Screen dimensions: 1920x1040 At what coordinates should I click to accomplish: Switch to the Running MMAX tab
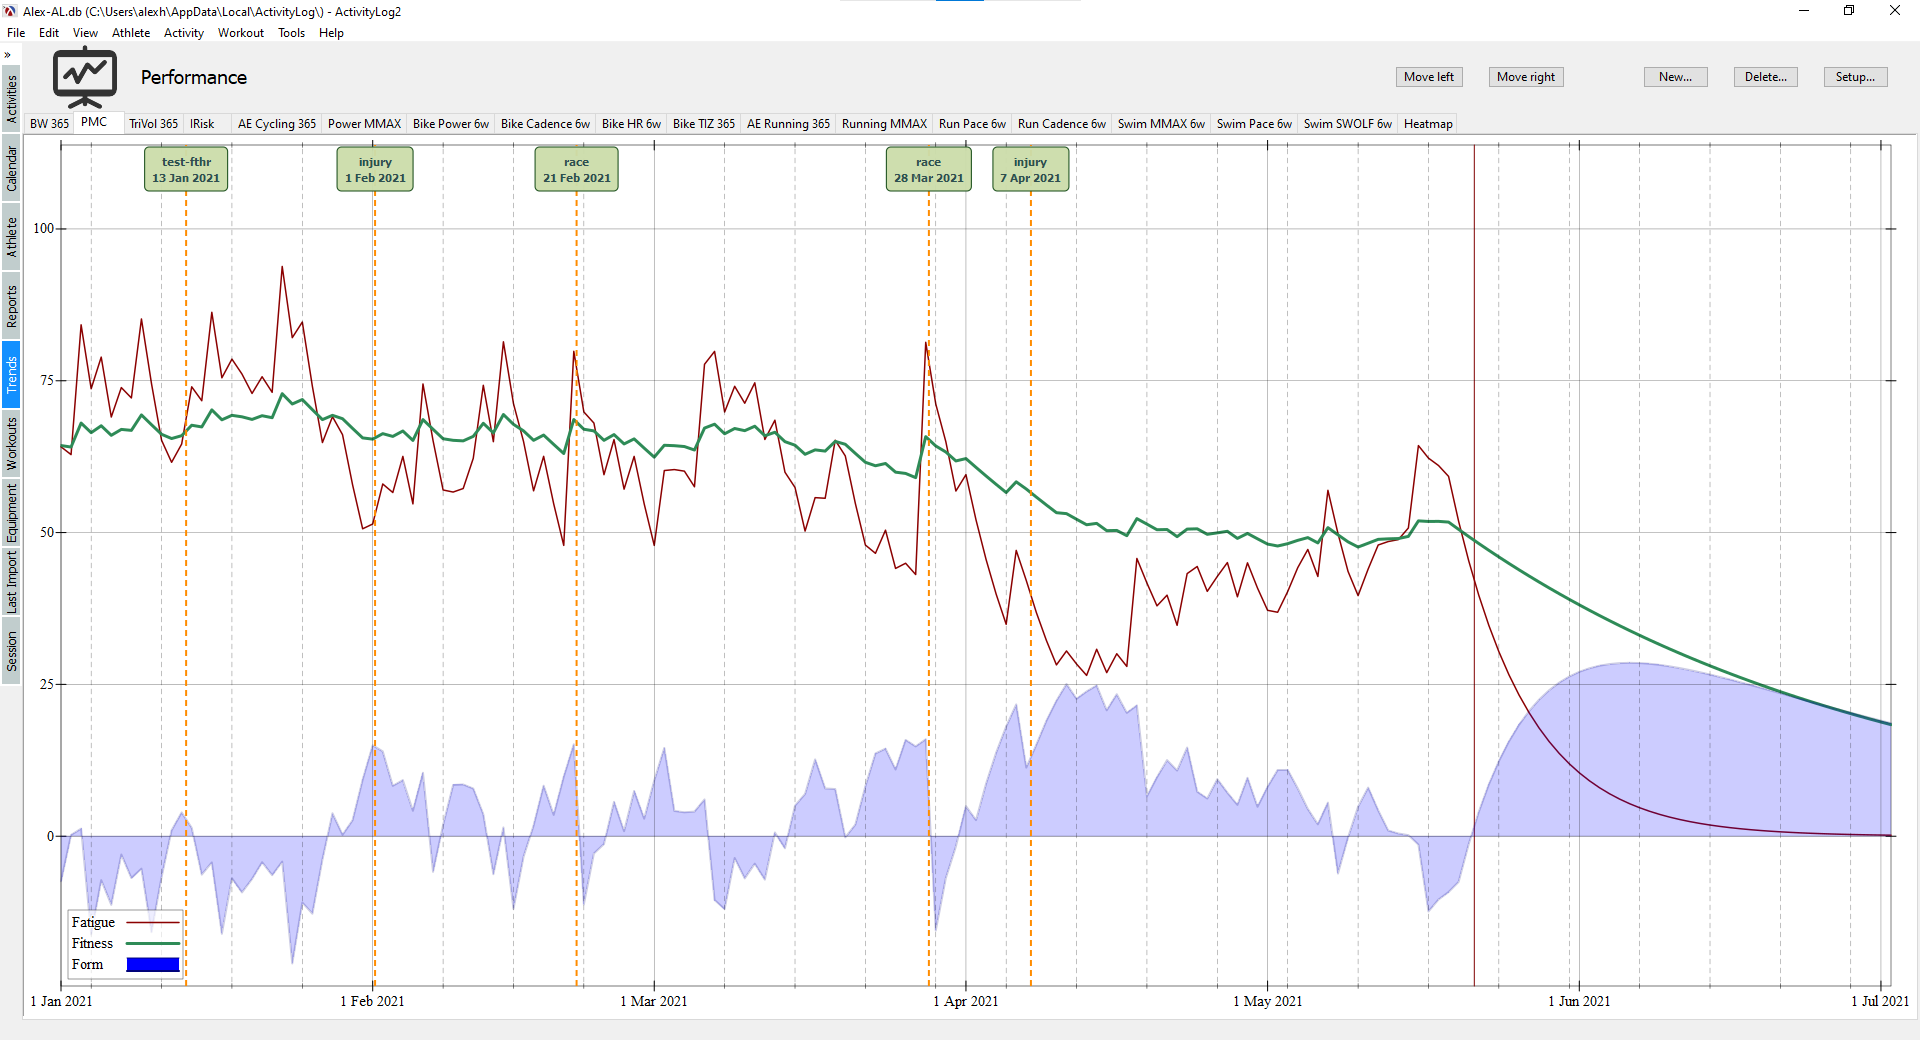pos(884,124)
